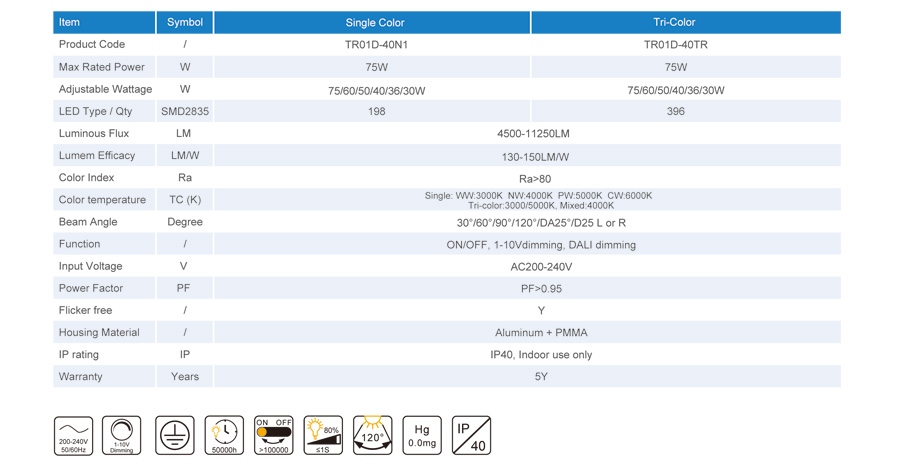Viewport: 900px width, 474px height.
Task: Click the 50000h lifetime clock icon
Action: 224,436
